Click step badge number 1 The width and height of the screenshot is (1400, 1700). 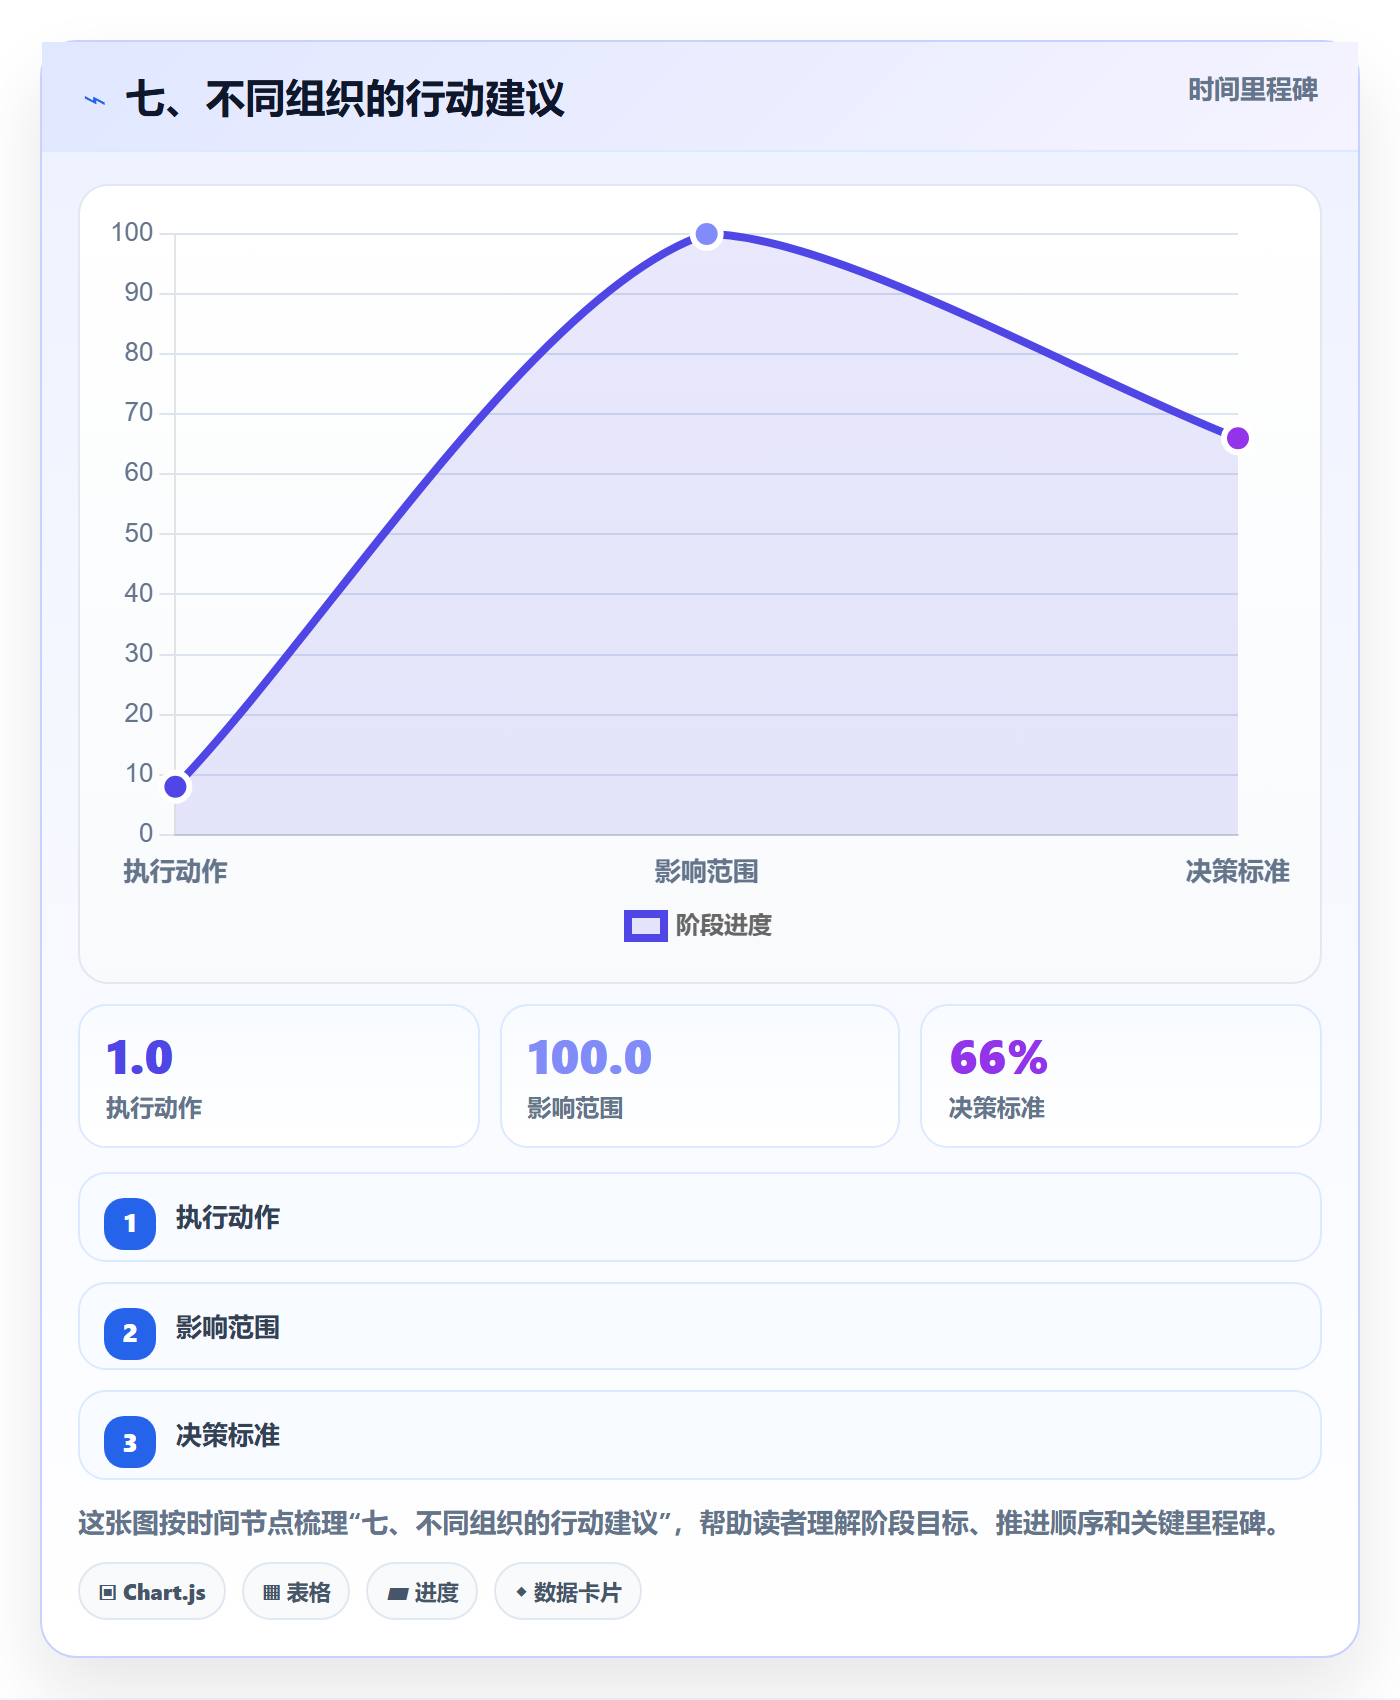coord(130,1223)
